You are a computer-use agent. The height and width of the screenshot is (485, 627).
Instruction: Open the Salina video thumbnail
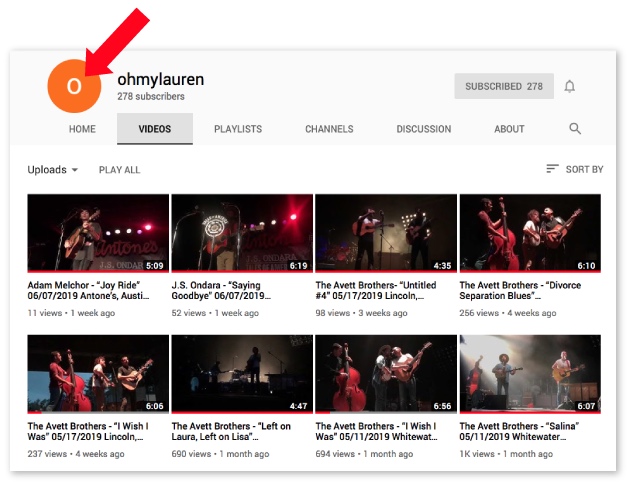click(x=530, y=374)
